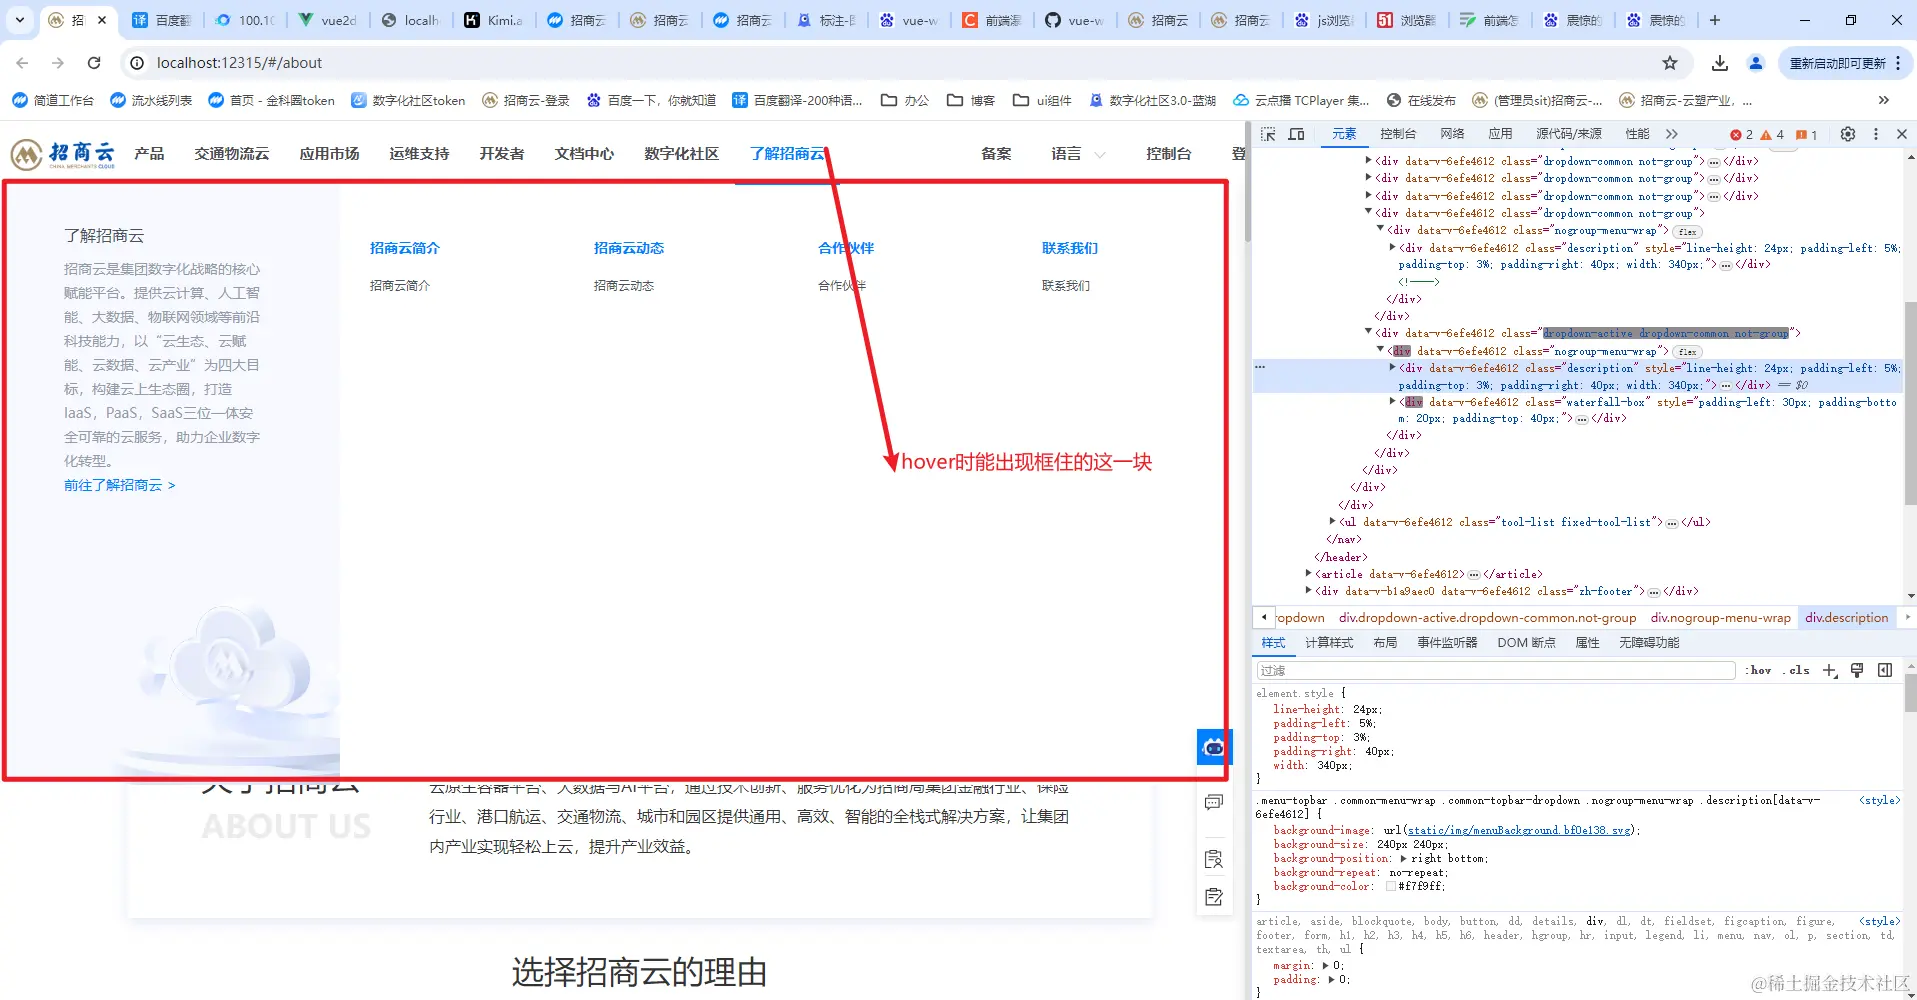Open menuBackground.bf0e138.svg link

coord(1520,831)
